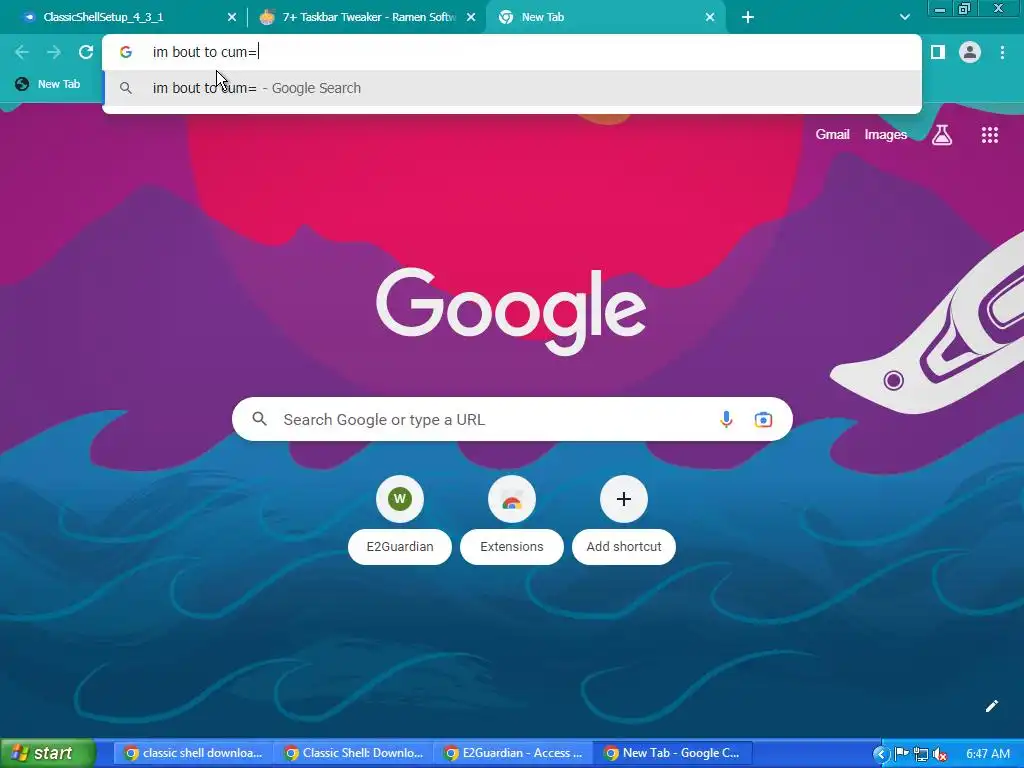This screenshot has height=768, width=1024.
Task: Open the Google apps grid
Action: [x=989, y=135]
